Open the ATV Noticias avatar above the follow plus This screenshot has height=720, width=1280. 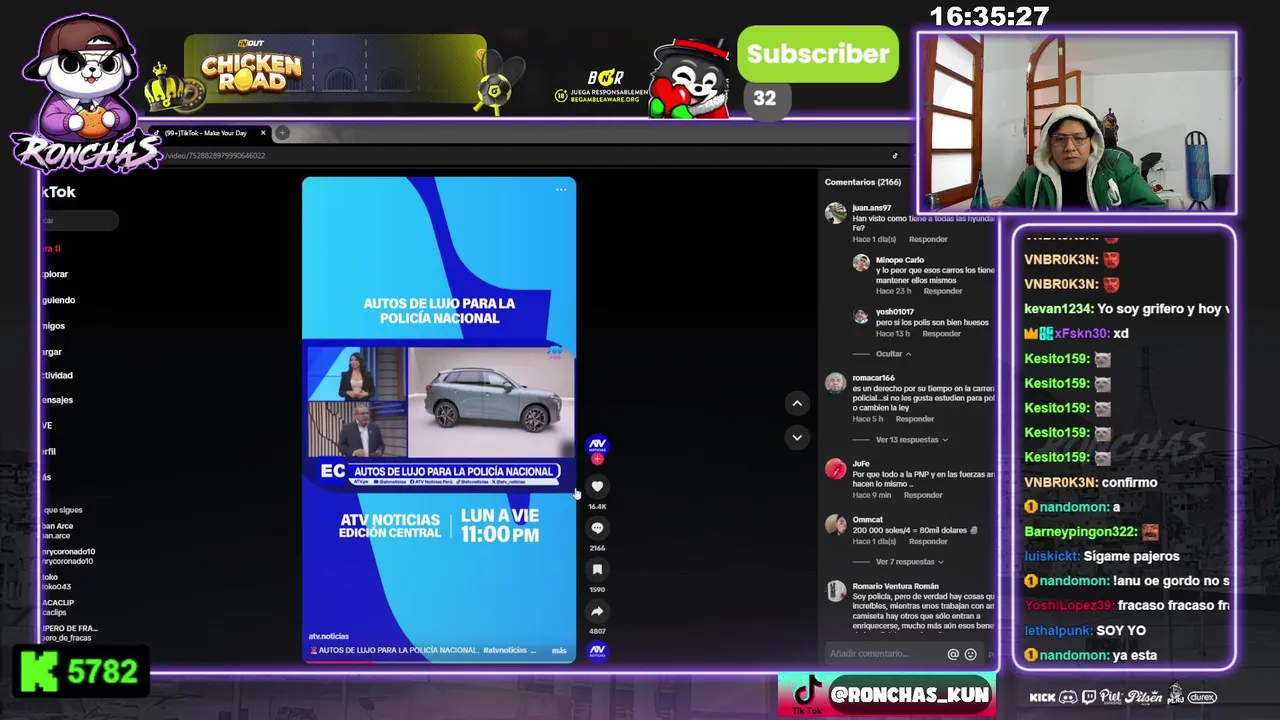coord(597,444)
